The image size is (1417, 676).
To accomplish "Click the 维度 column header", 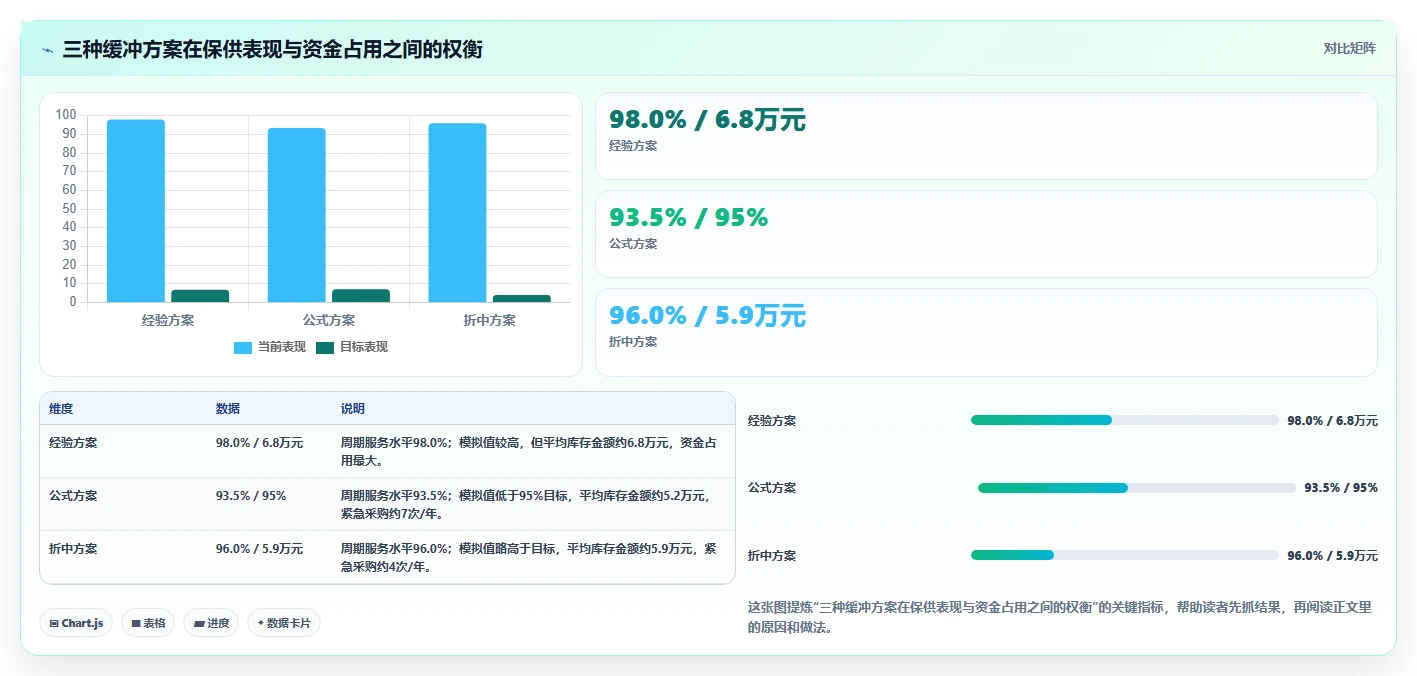I will [x=61, y=409].
